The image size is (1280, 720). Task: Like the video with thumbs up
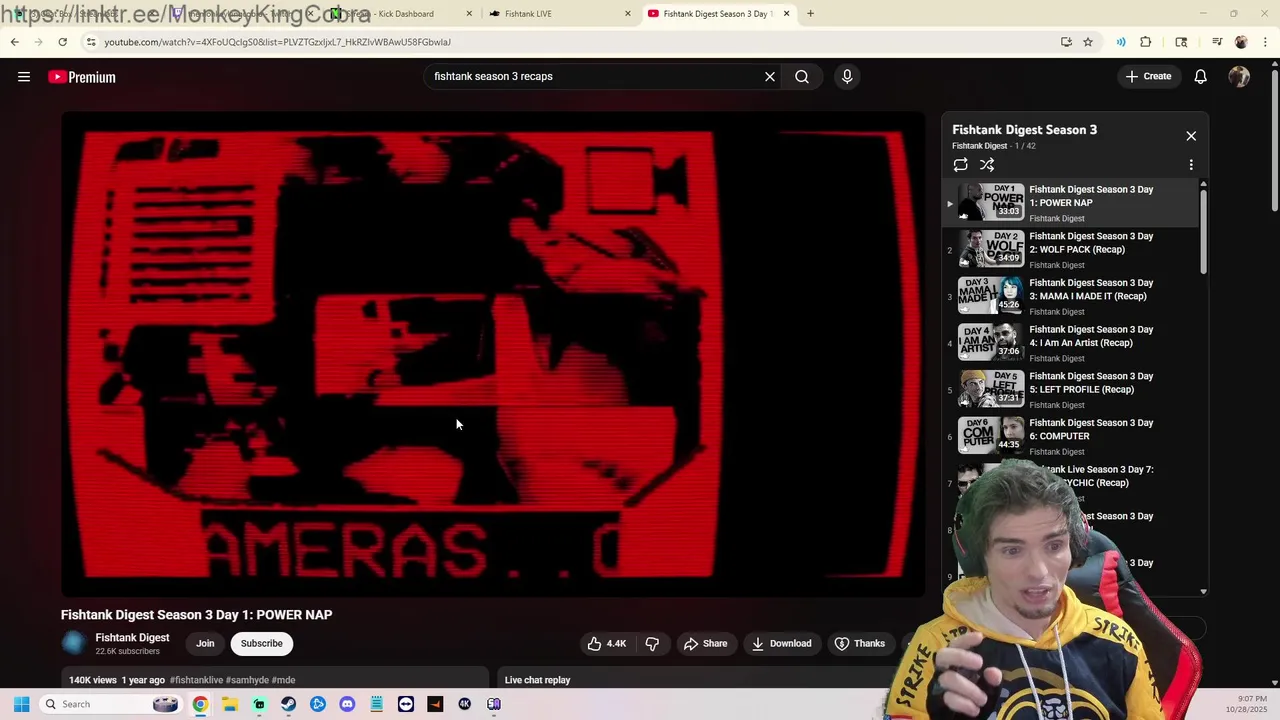coord(606,643)
